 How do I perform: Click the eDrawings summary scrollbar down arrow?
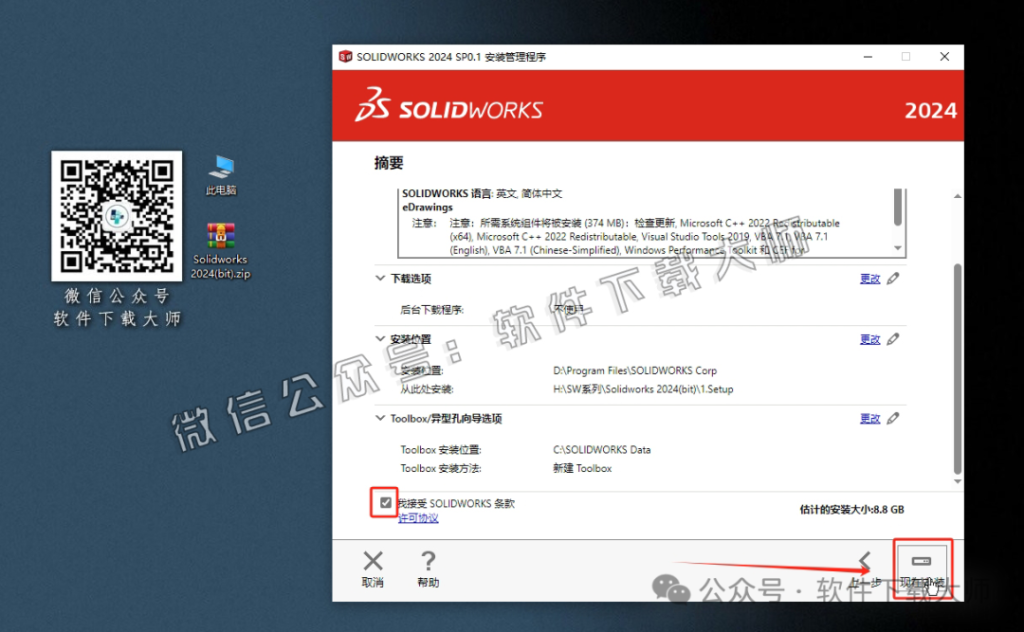coord(899,248)
